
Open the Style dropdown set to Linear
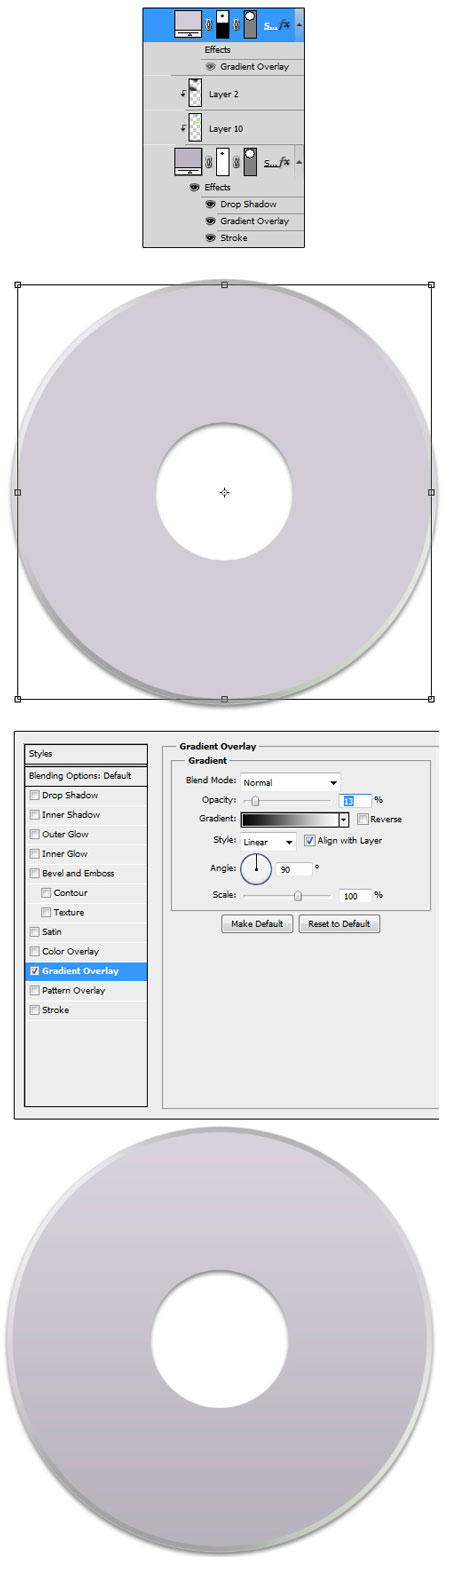click(x=268, y=842)
